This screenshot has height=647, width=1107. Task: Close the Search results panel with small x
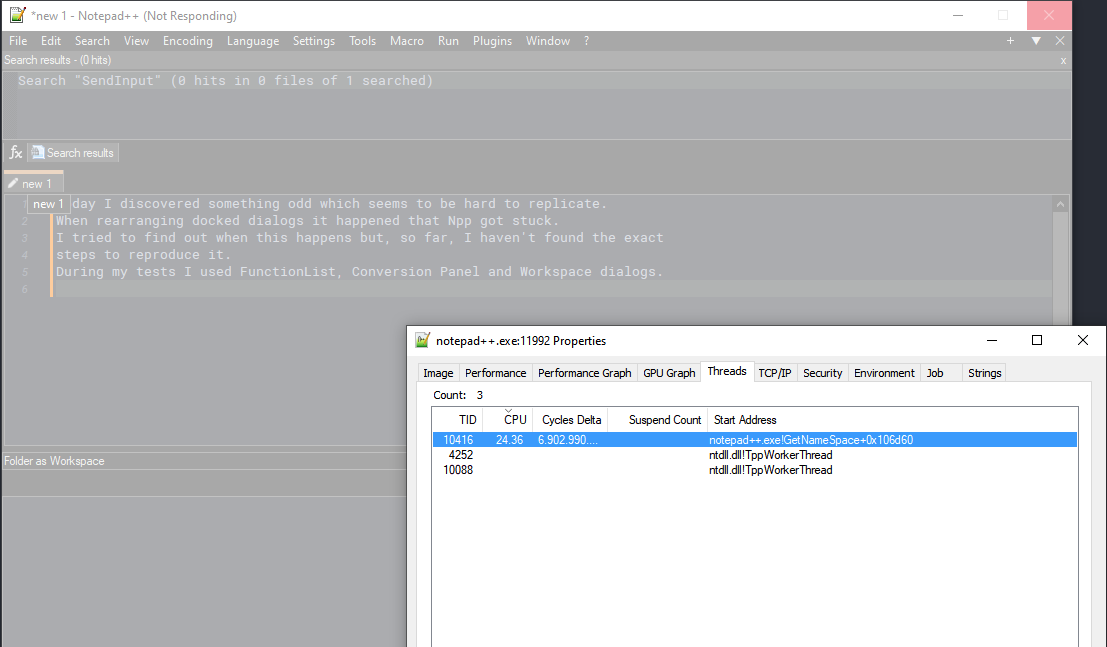[x=1063, y=61]
